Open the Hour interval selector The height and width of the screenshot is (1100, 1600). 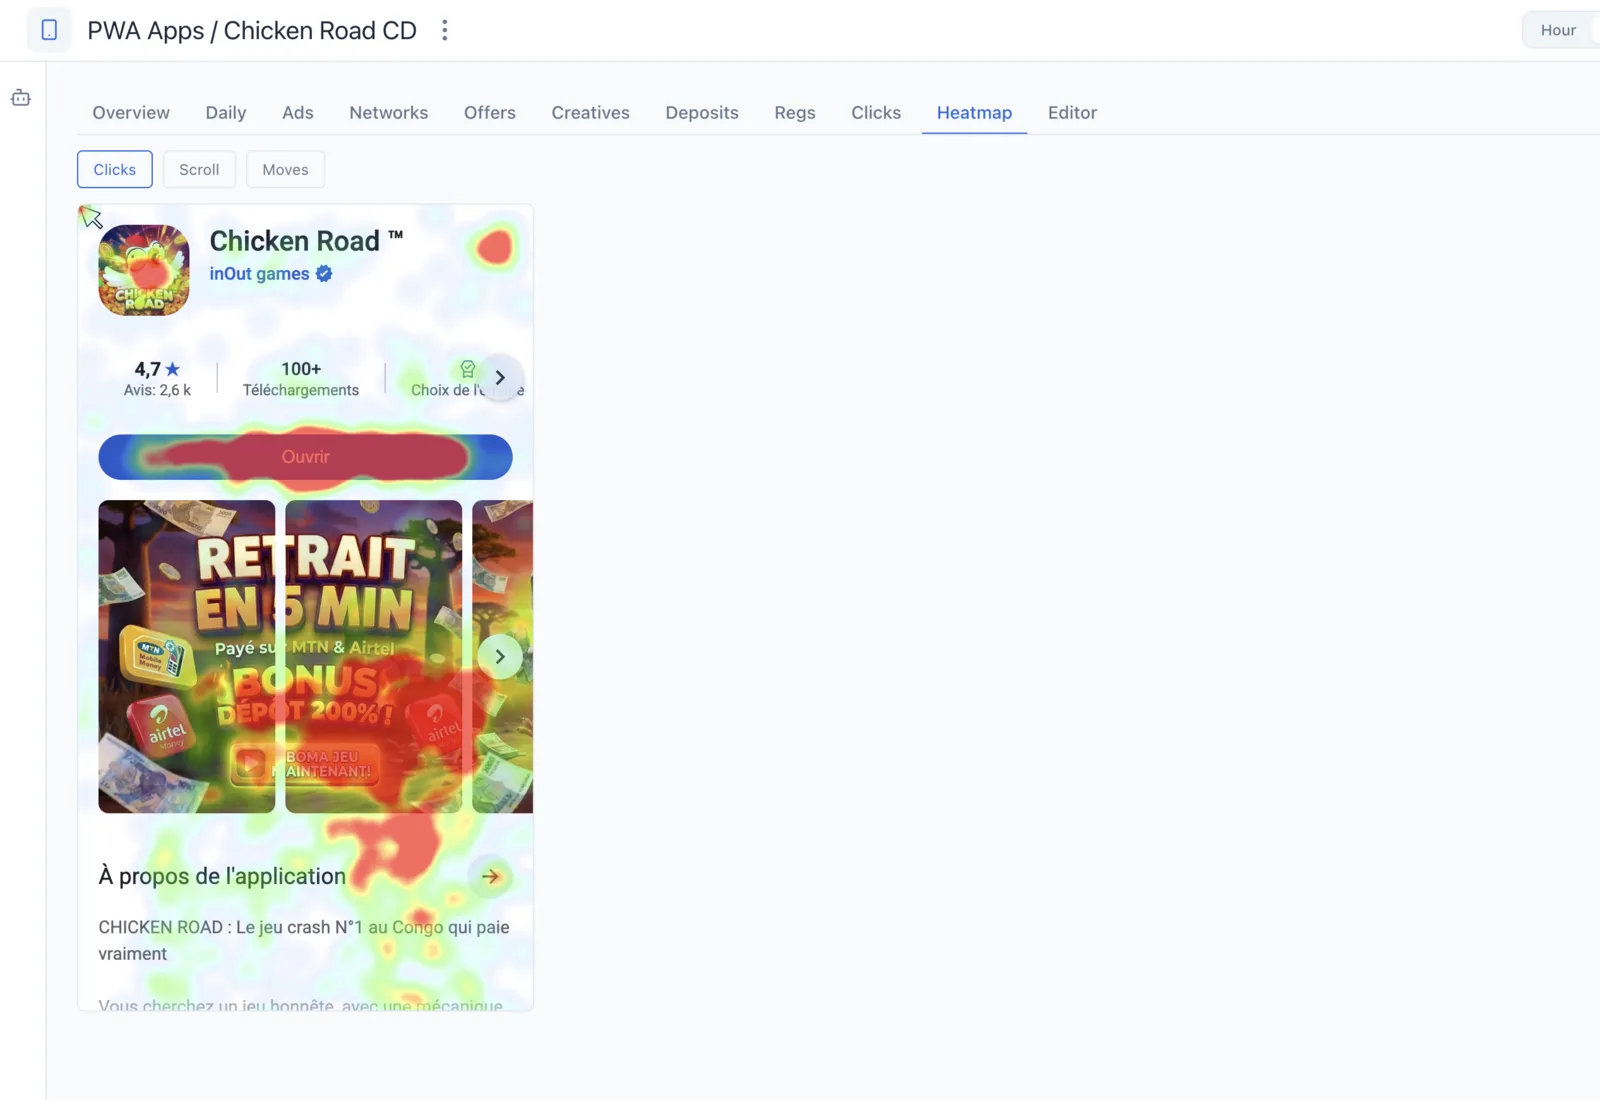[1560, 30]
